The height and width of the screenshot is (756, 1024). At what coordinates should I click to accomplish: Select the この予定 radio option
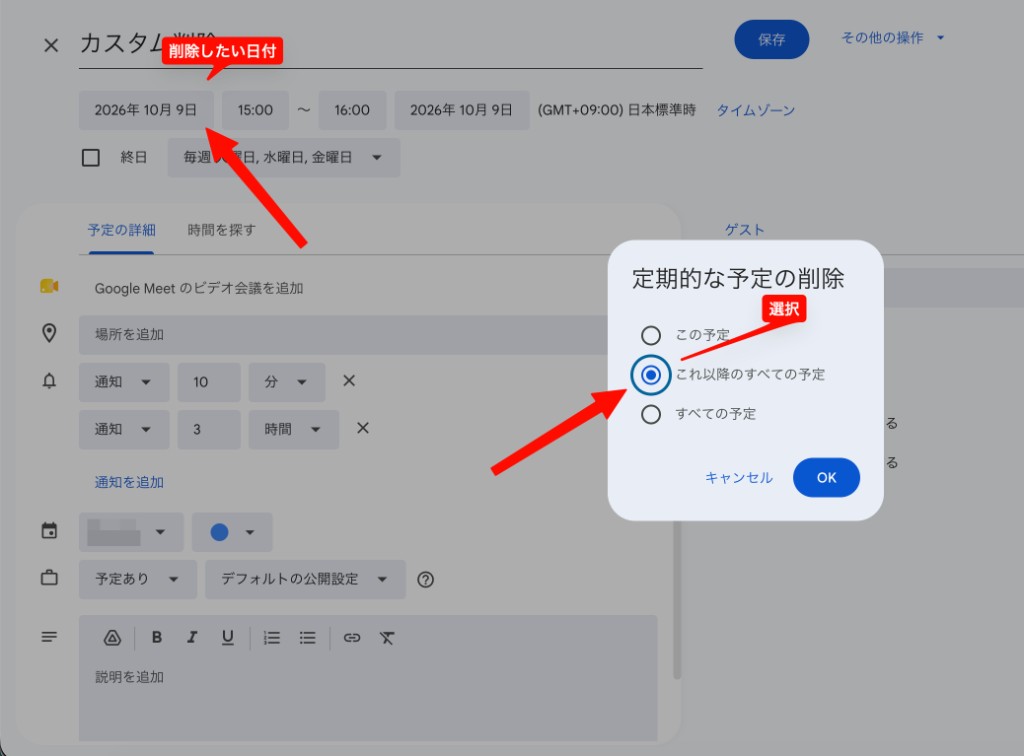click(x=650, y=336)
